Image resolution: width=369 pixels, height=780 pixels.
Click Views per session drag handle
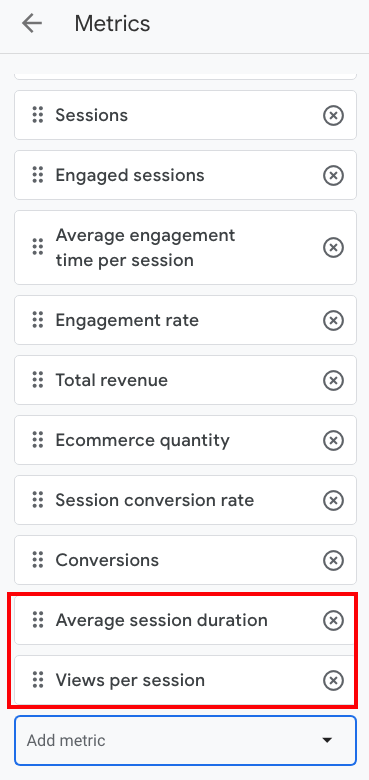click(38, 680)
